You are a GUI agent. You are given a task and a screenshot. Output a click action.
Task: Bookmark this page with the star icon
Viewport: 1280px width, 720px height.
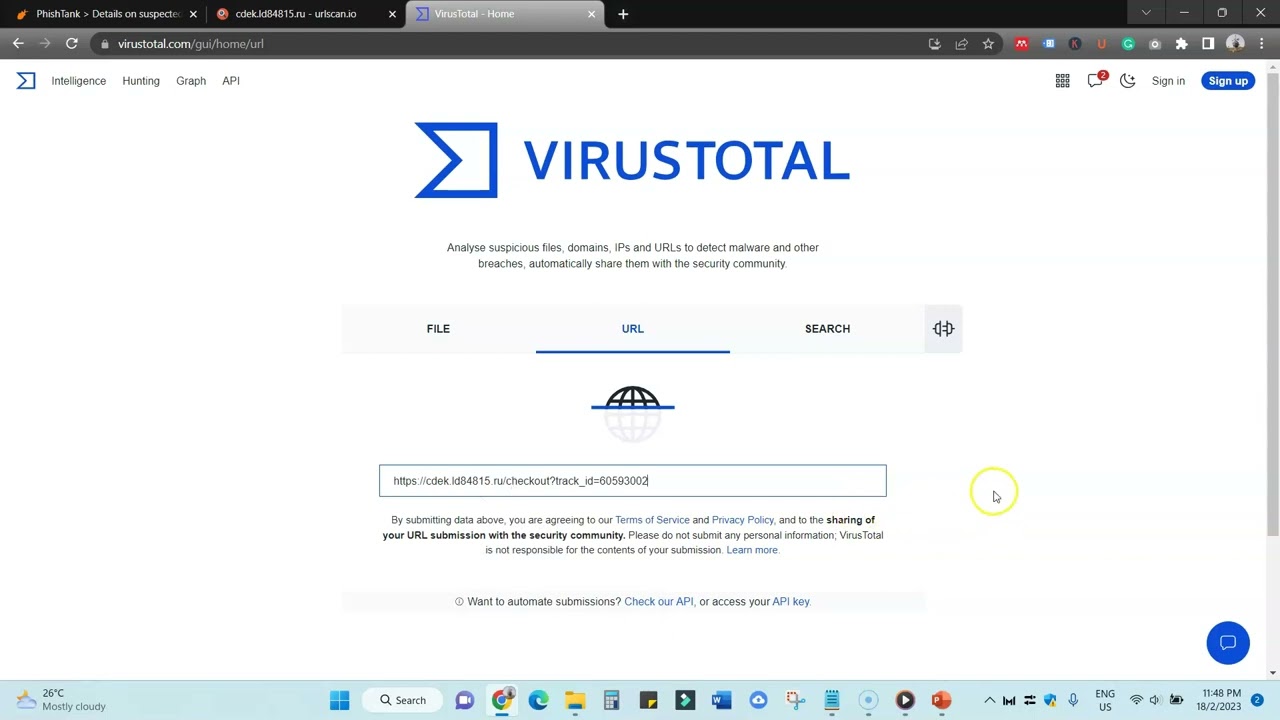point(988,44)
